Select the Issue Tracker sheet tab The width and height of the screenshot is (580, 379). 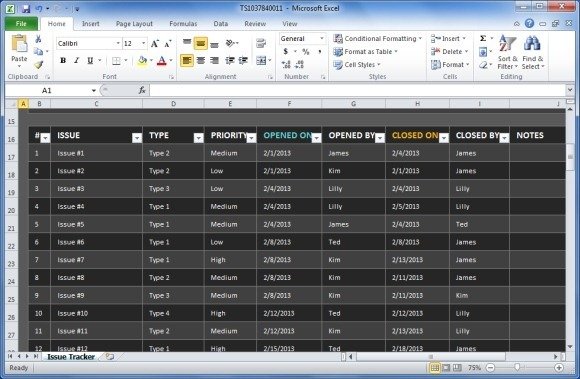pos(71,357)
